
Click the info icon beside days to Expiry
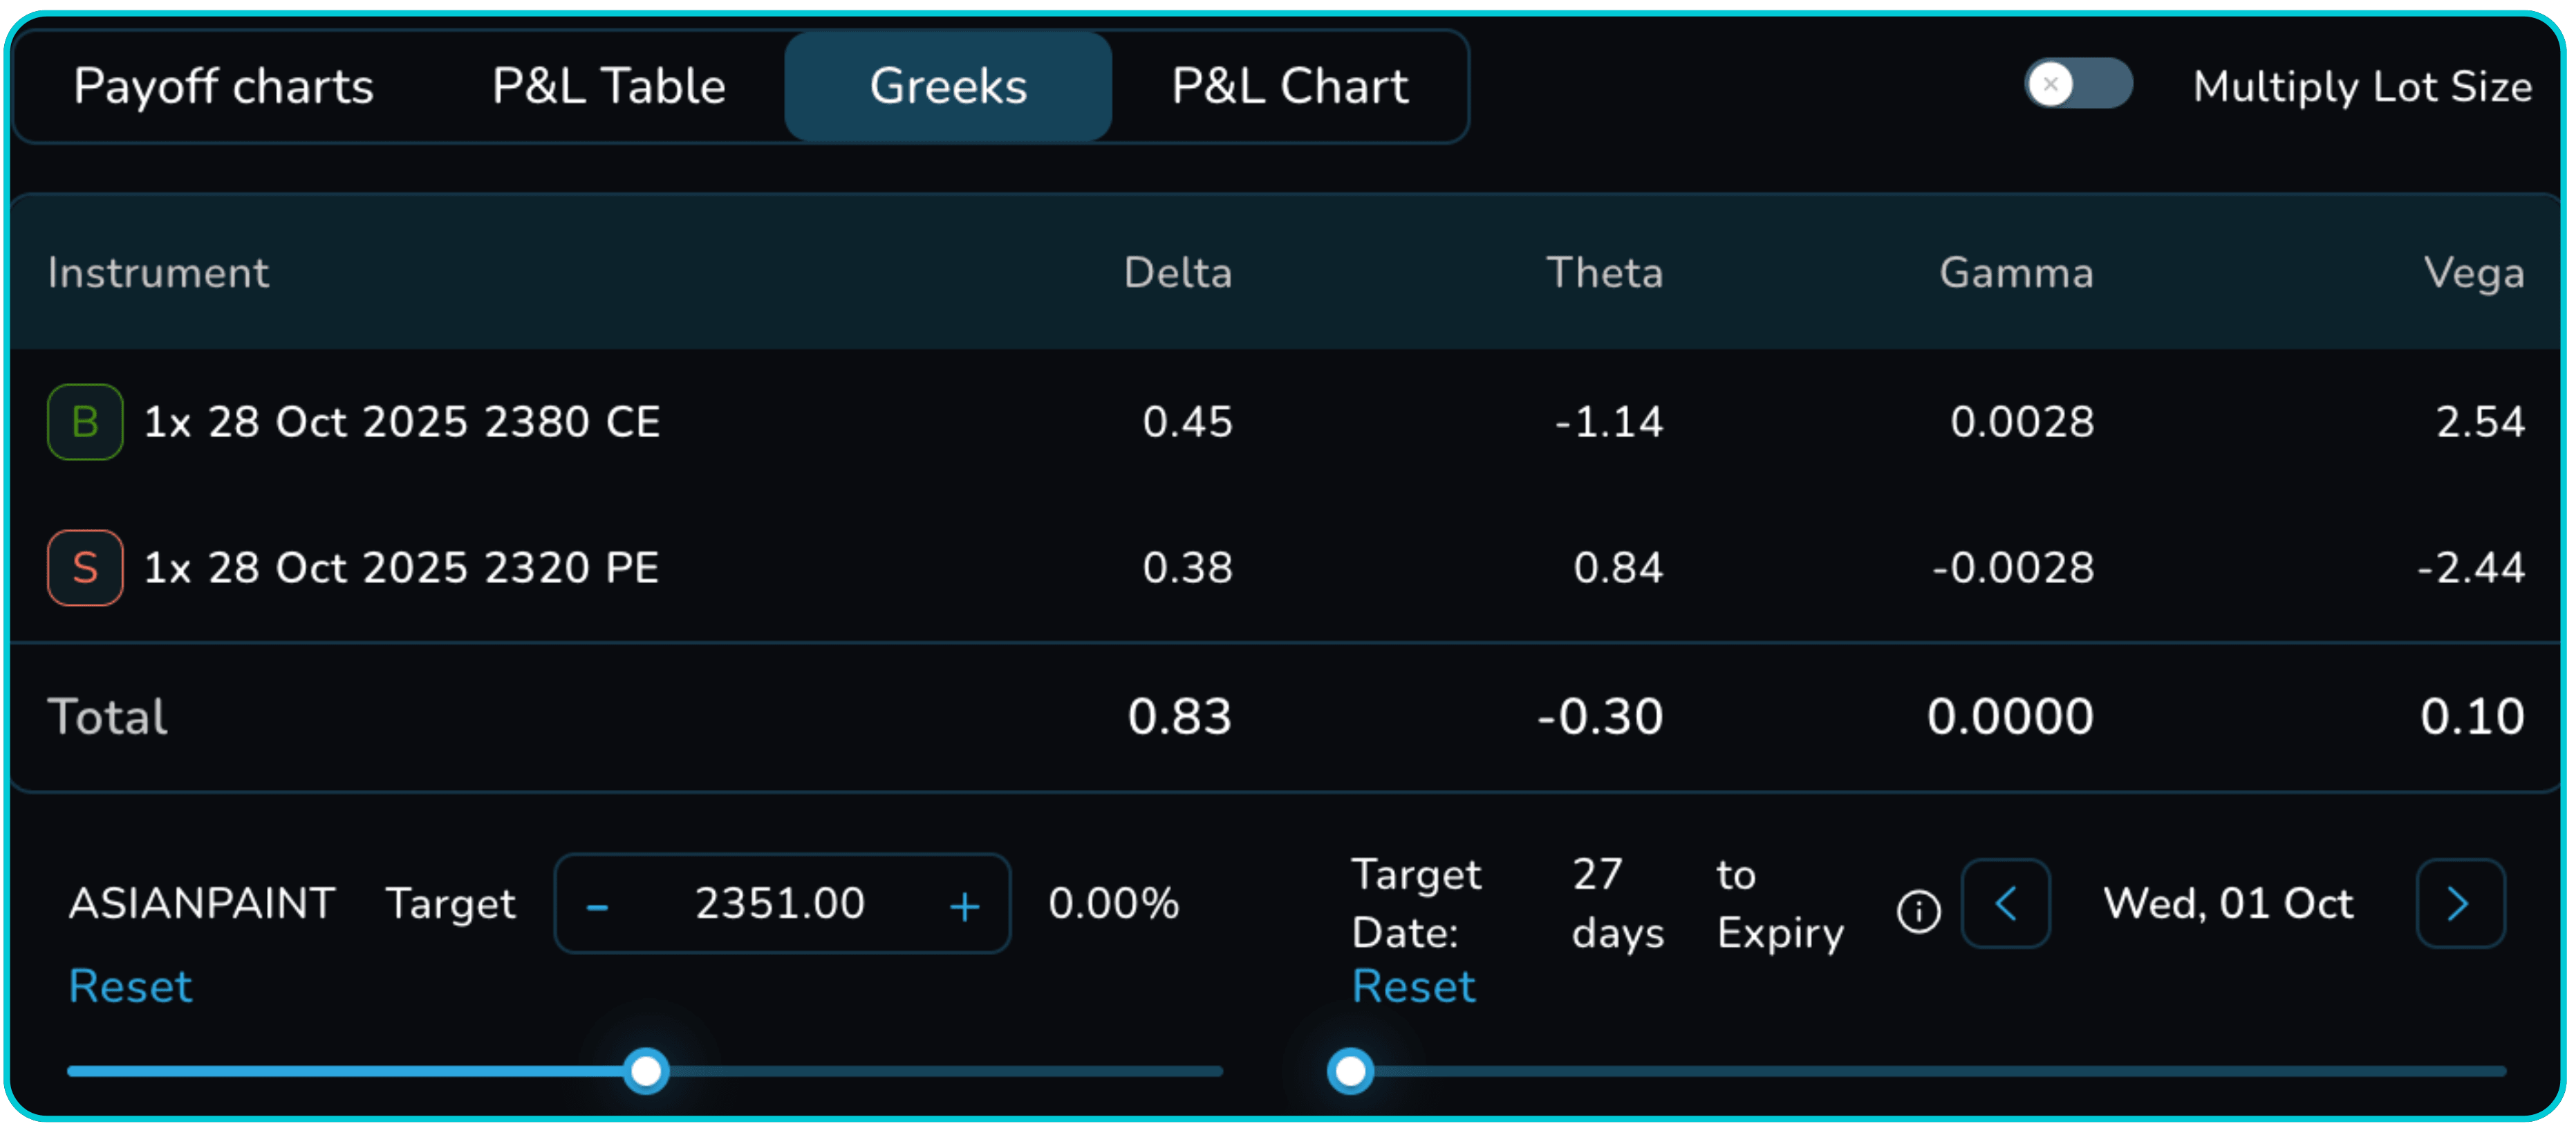pos(1918,910)
